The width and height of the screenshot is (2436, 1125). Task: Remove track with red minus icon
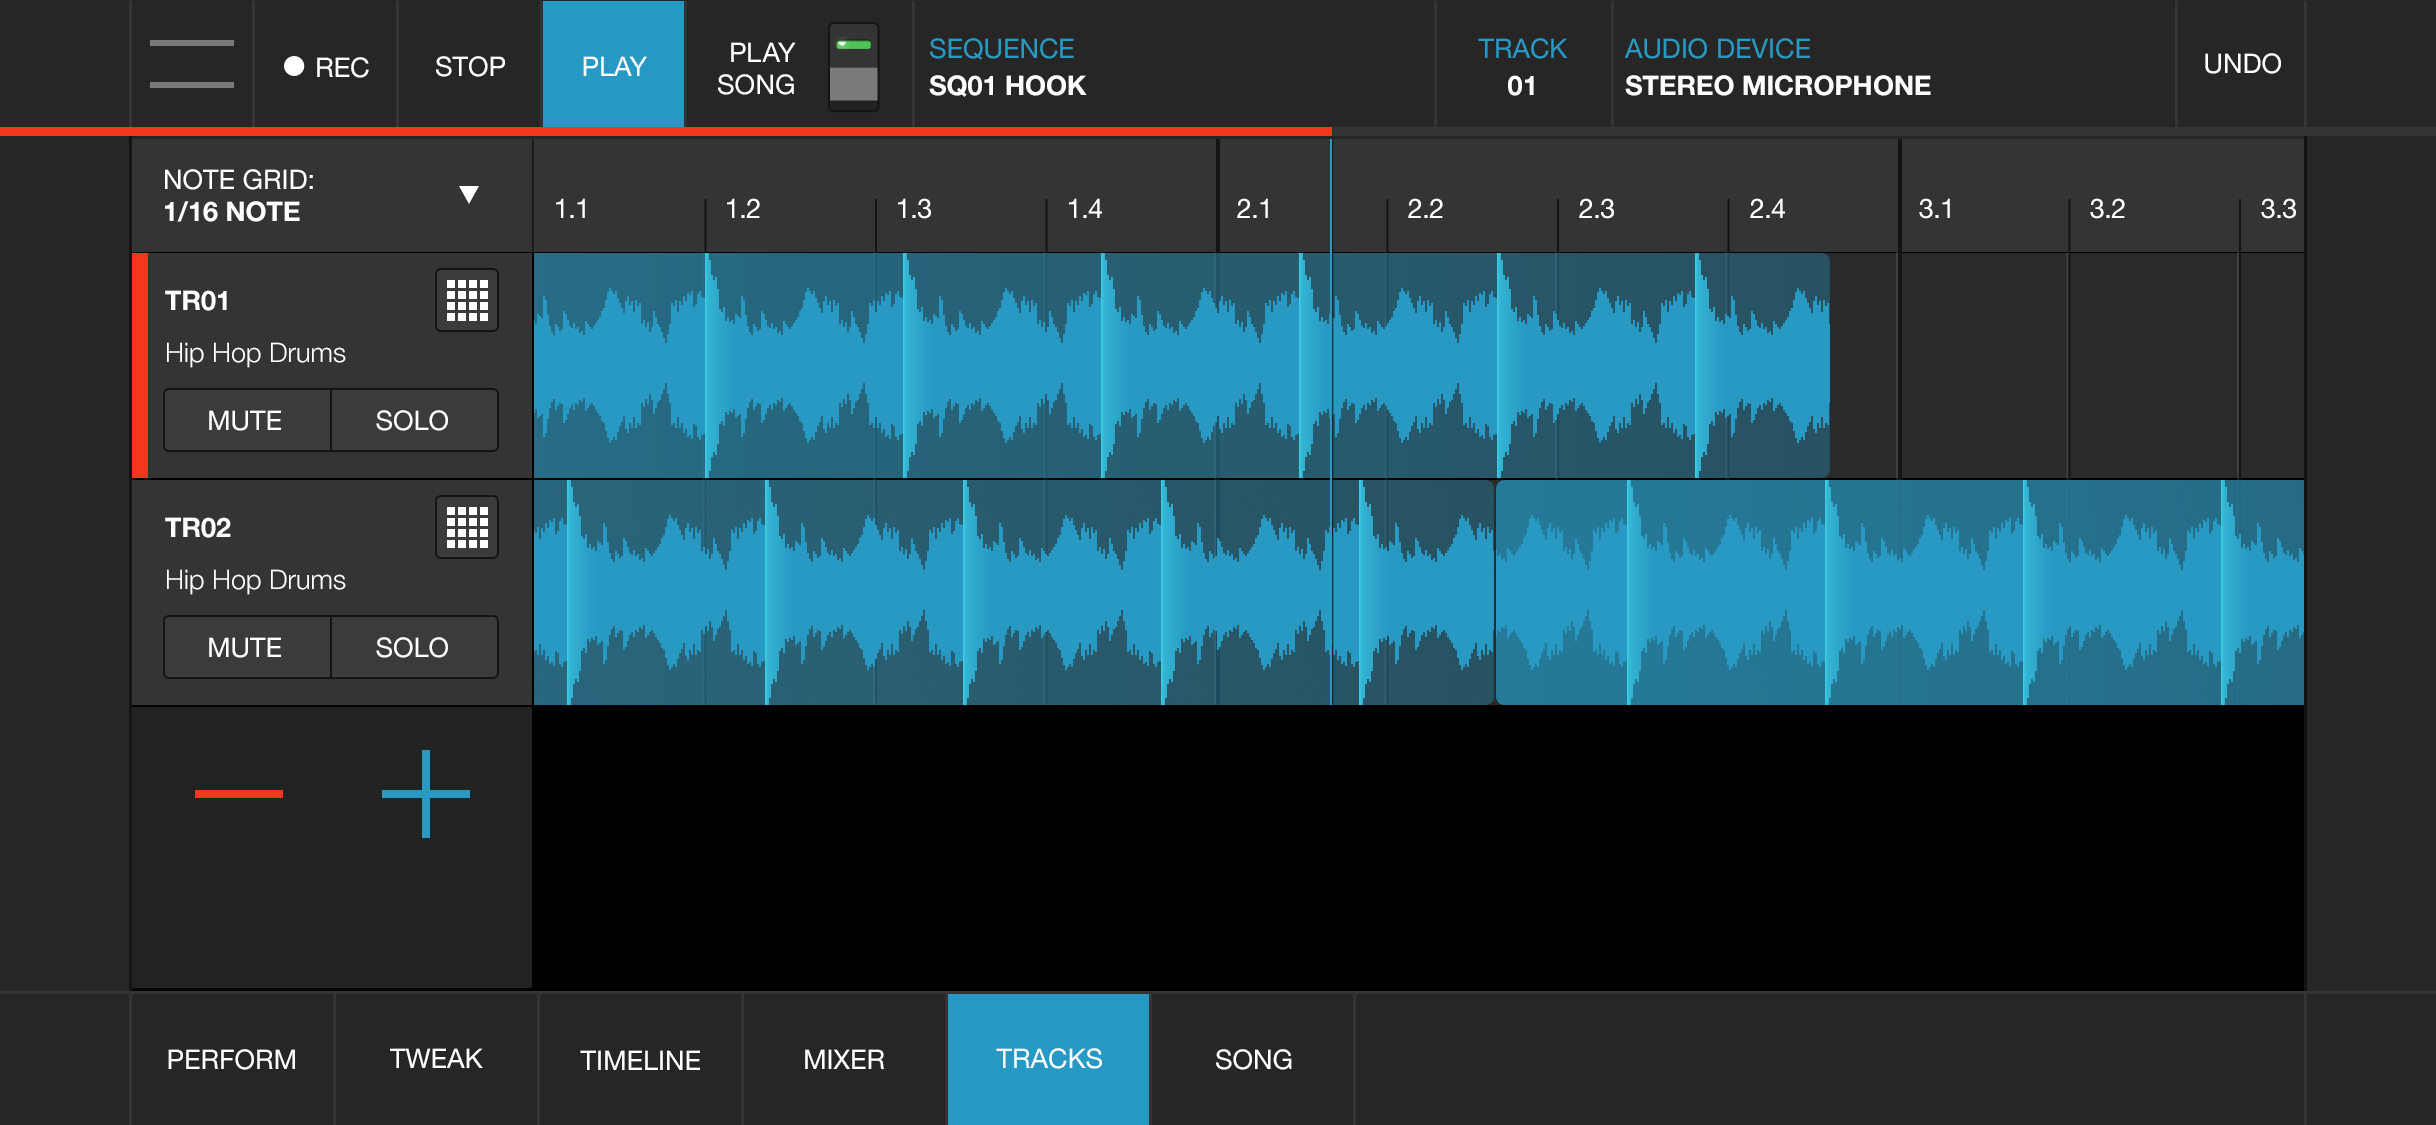(239, 793)
